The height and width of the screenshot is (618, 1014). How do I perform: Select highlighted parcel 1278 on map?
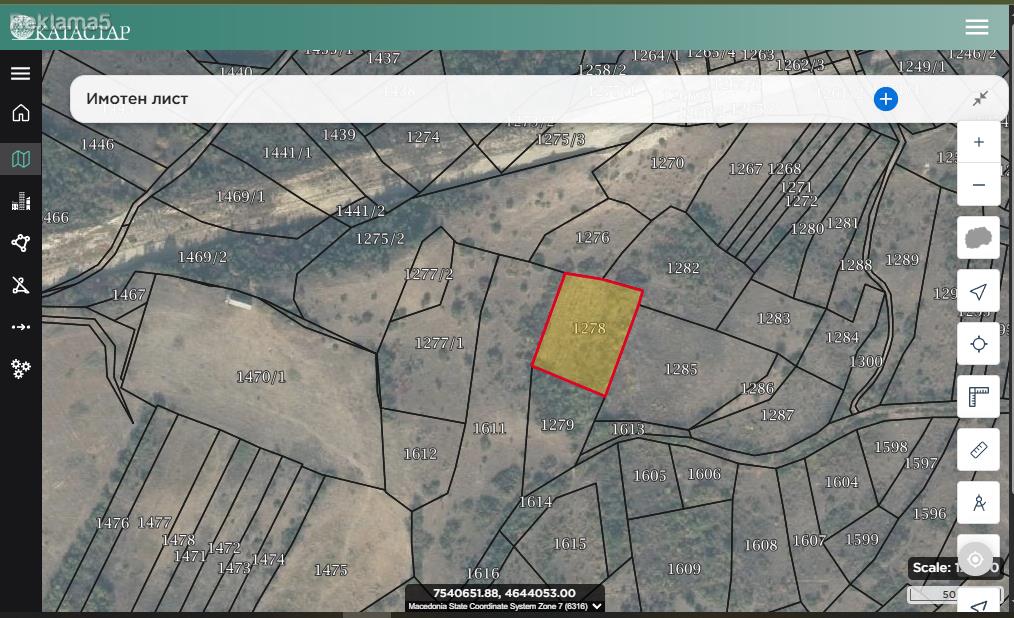(587, 334)
